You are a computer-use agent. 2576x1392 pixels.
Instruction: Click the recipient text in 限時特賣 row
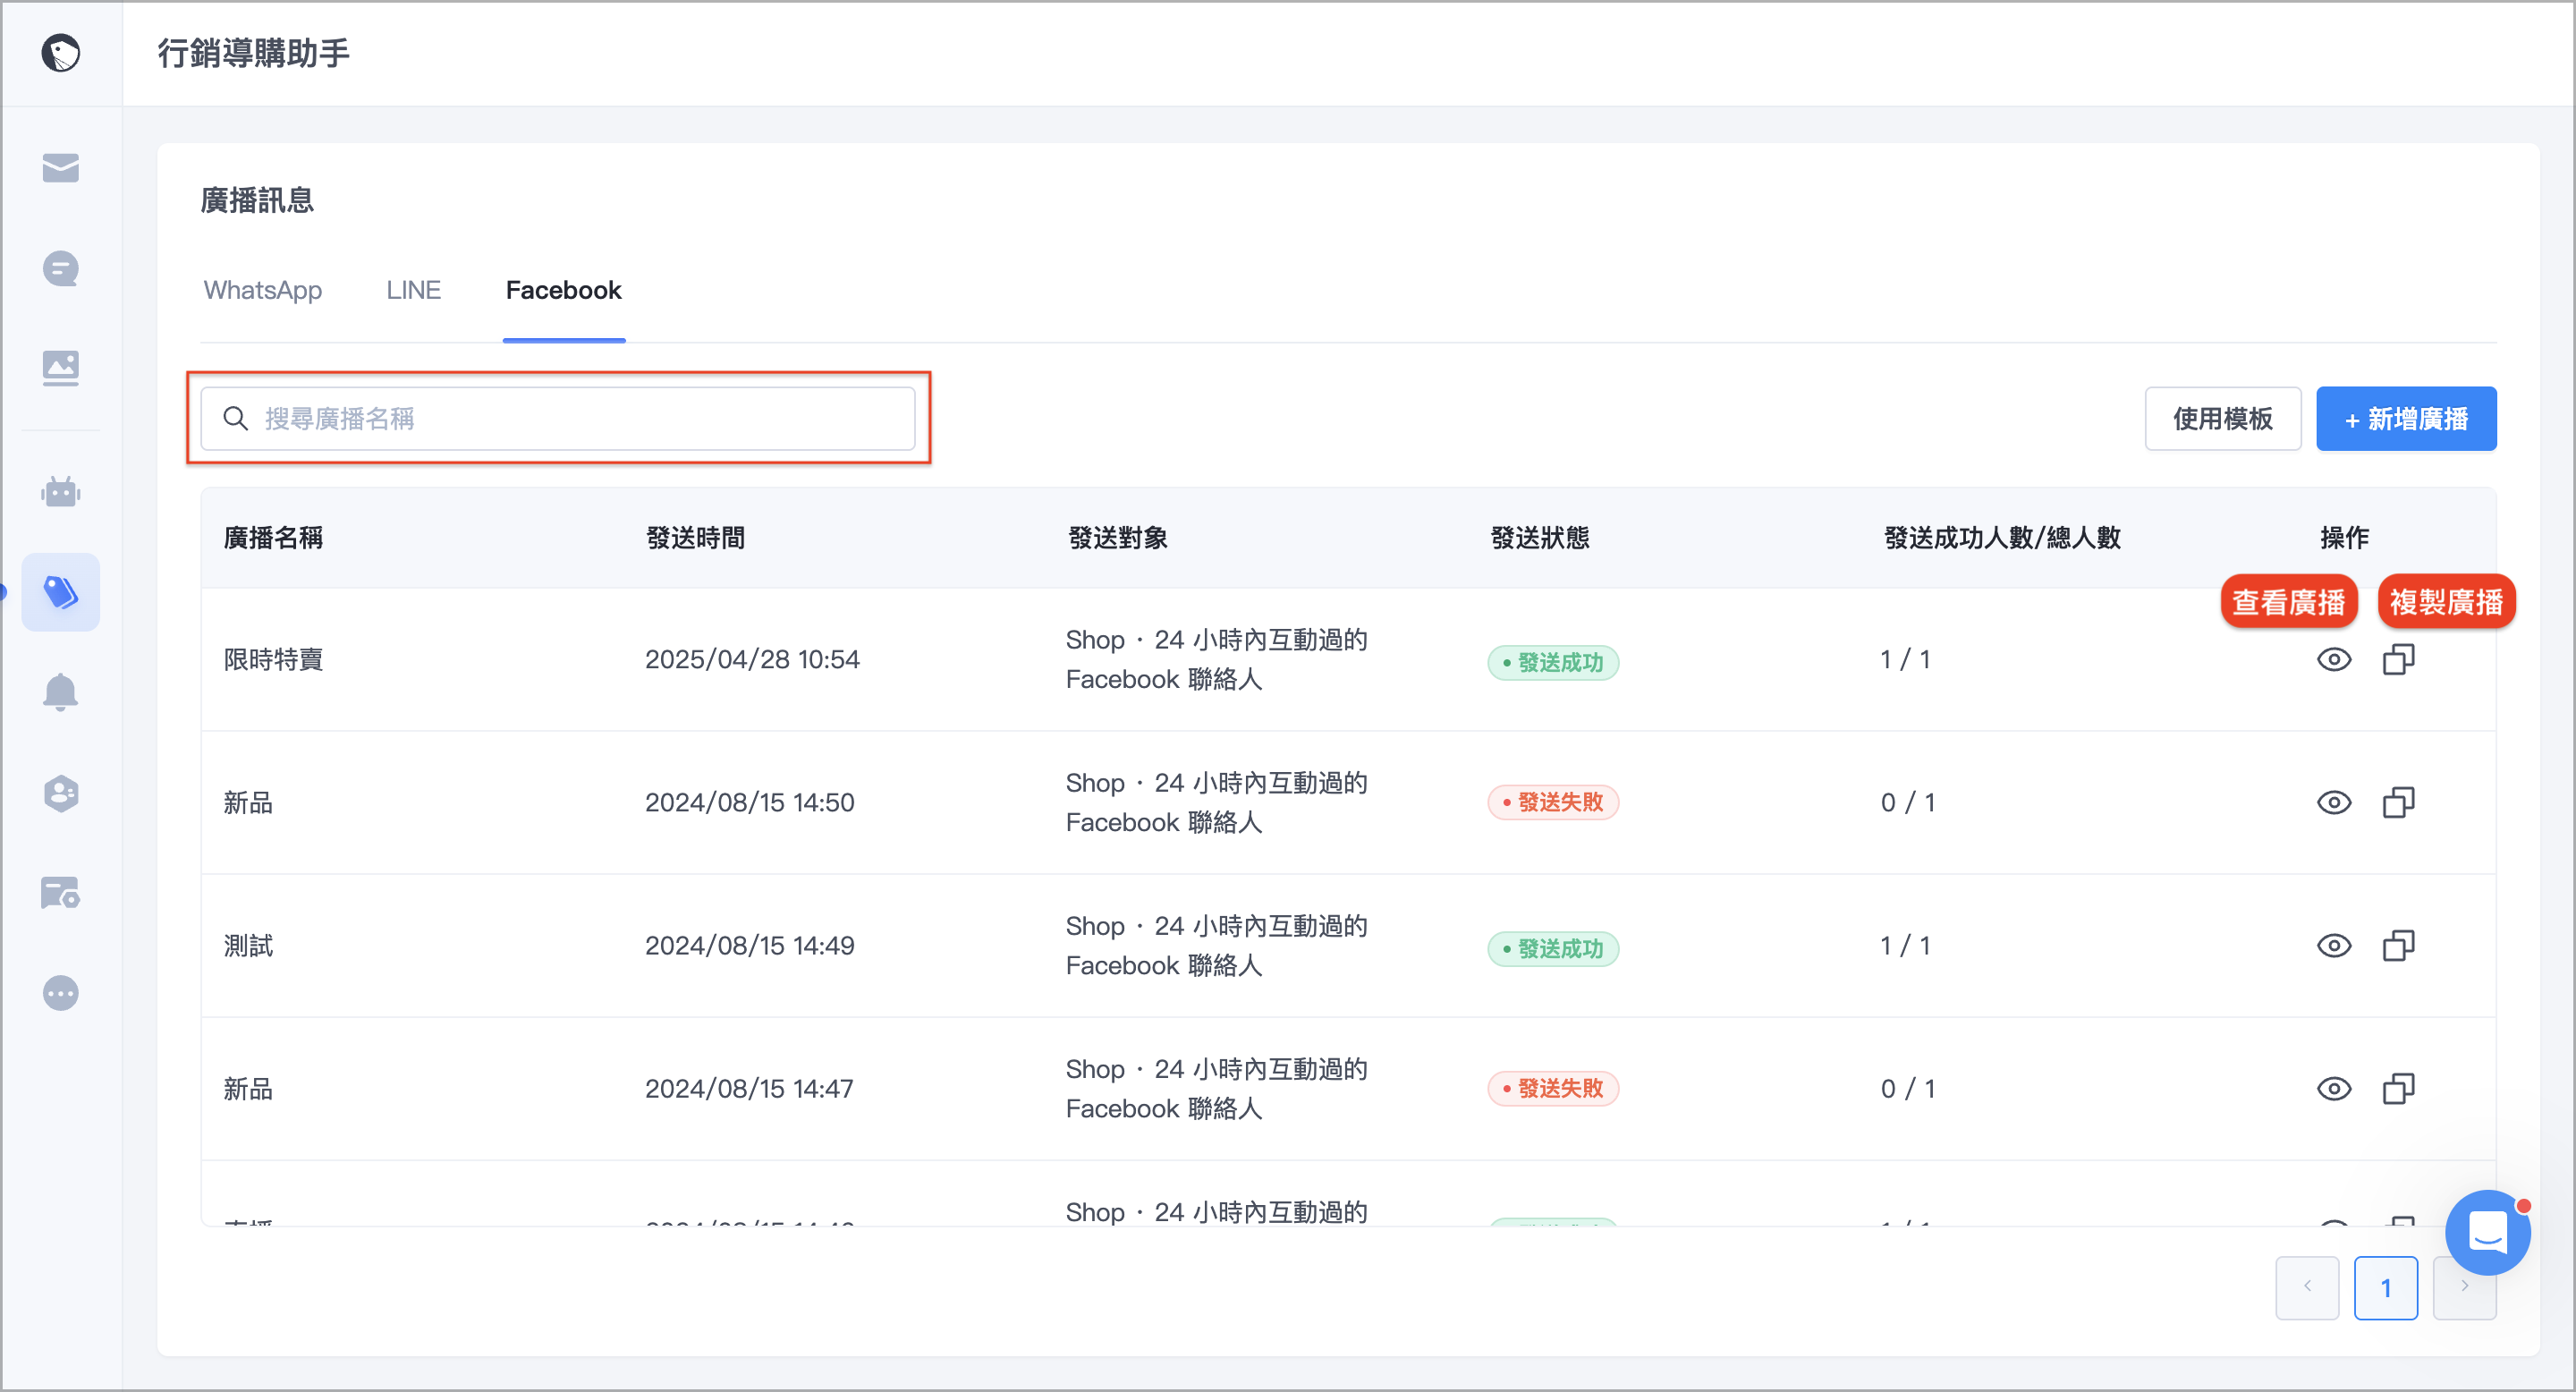pyautogui.click(x=1216, y=660)
